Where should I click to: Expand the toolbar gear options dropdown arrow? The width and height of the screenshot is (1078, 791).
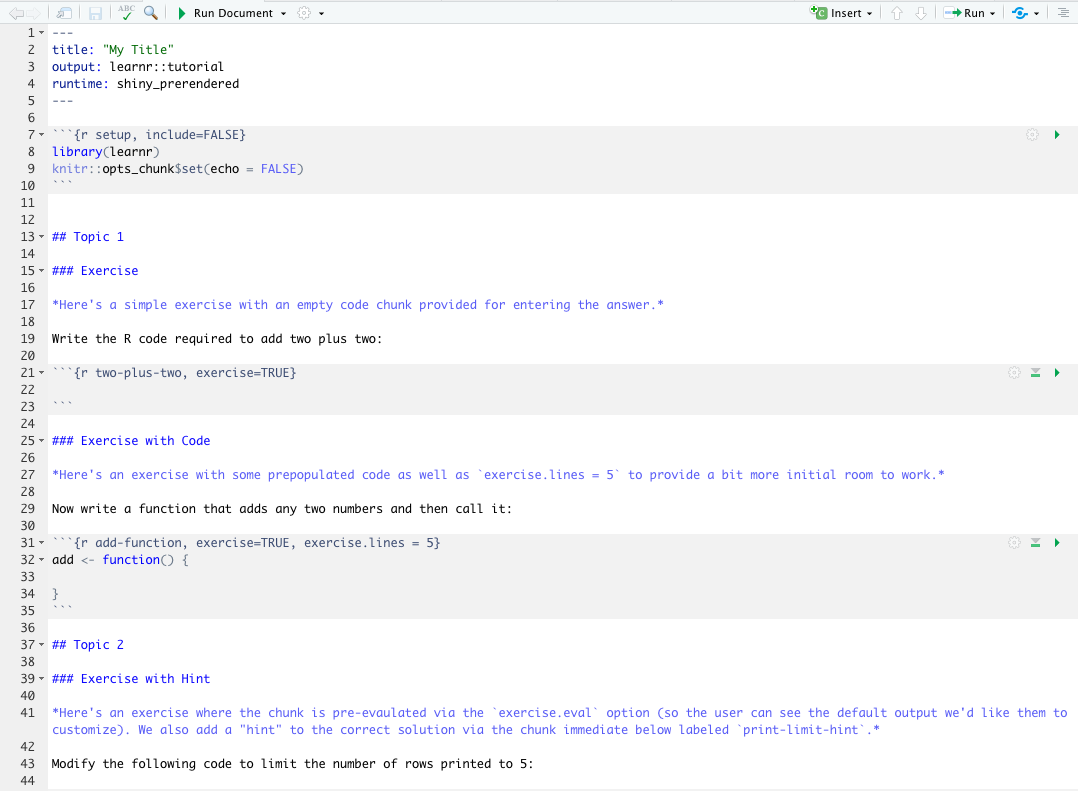tap(321, 14)
